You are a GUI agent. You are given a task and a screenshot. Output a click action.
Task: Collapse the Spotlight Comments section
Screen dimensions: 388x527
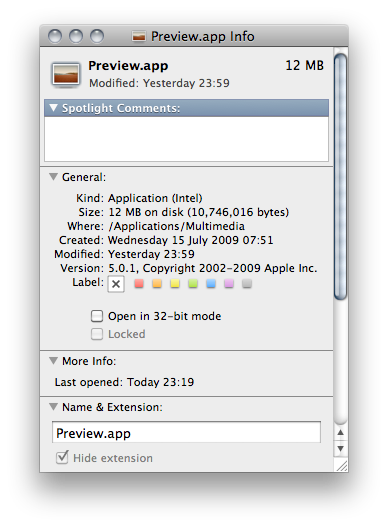pyautogui.click(x=53, y=108)
